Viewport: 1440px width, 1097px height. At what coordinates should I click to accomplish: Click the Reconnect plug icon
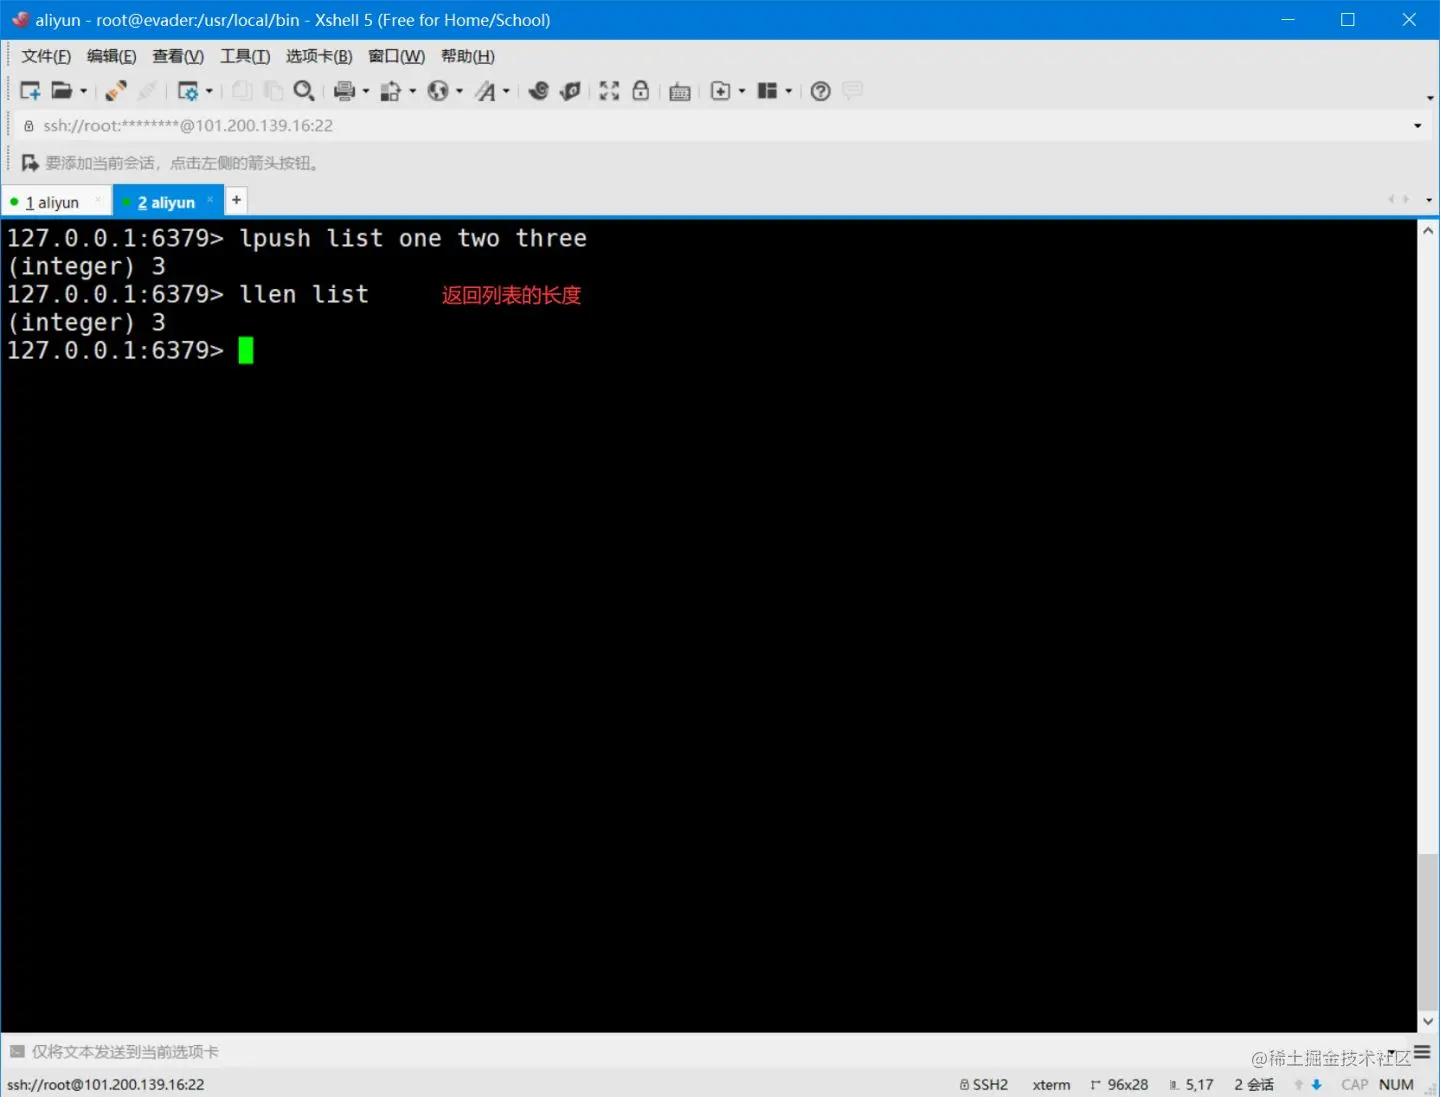(x=116, y=91)
